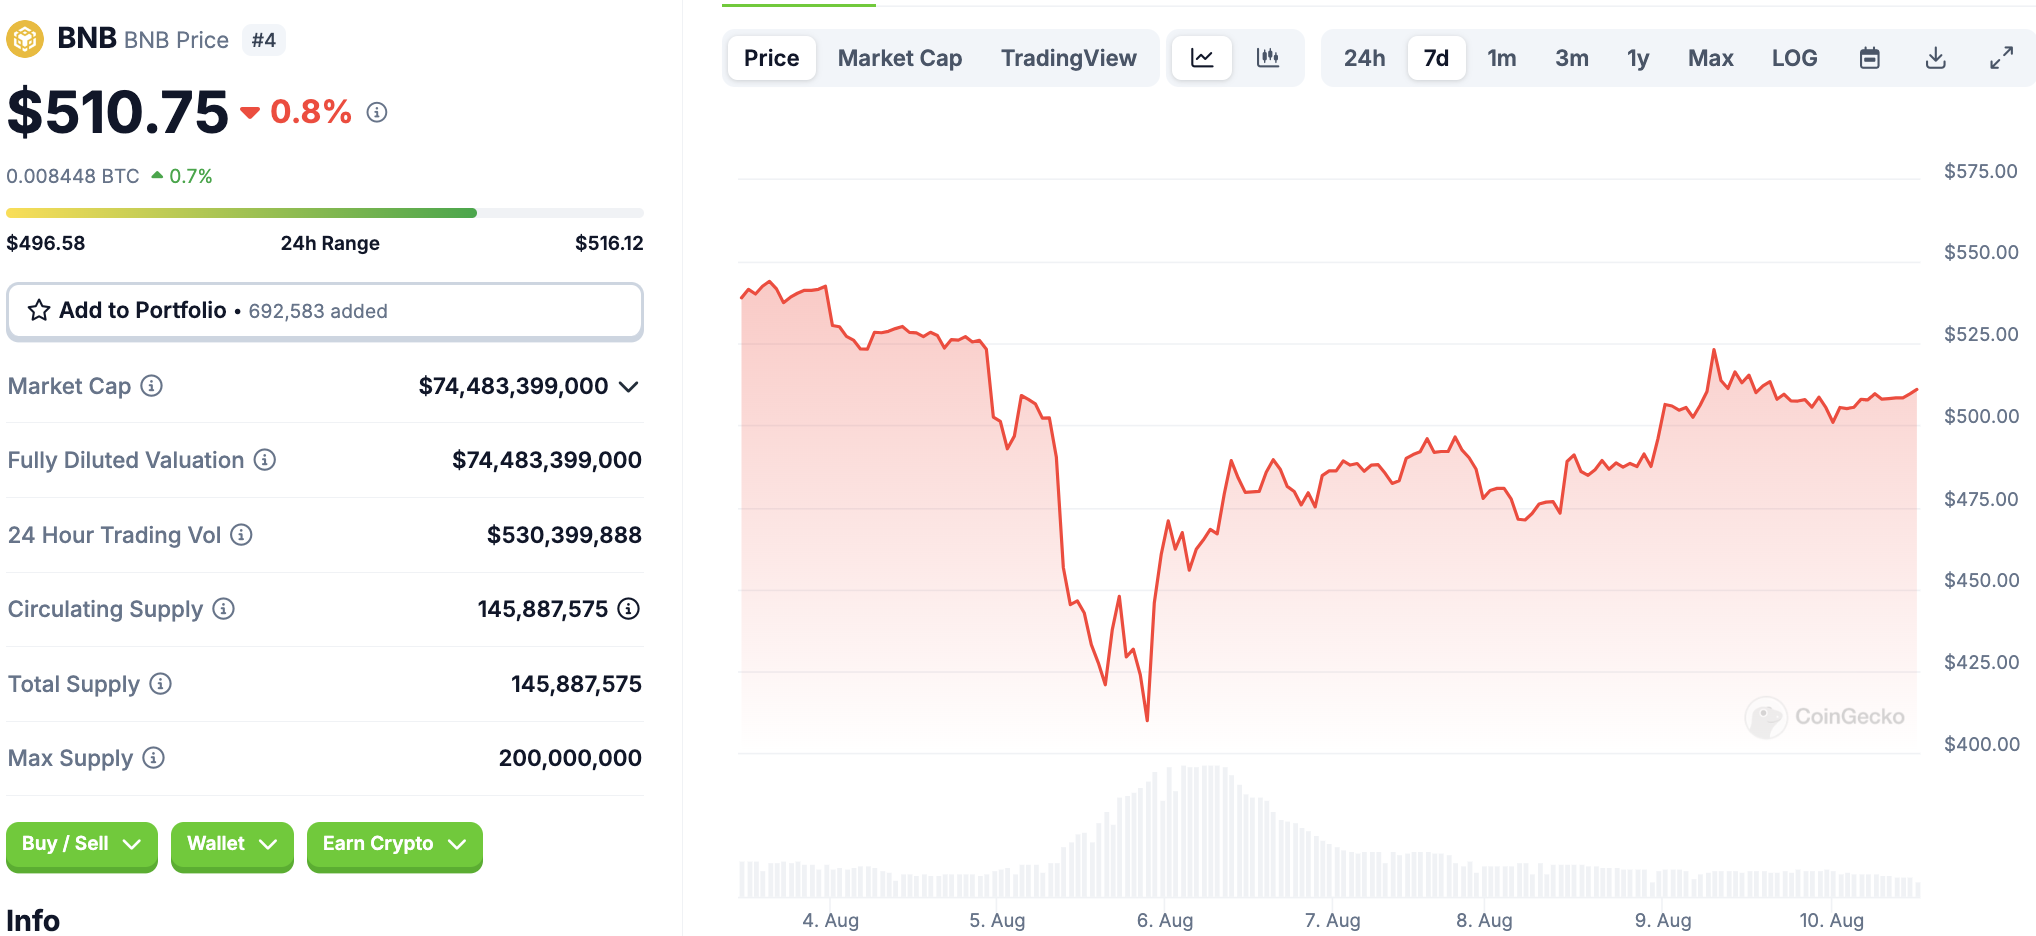Download the chart data
2036x936 pixels.
(x=1935, y=58)
